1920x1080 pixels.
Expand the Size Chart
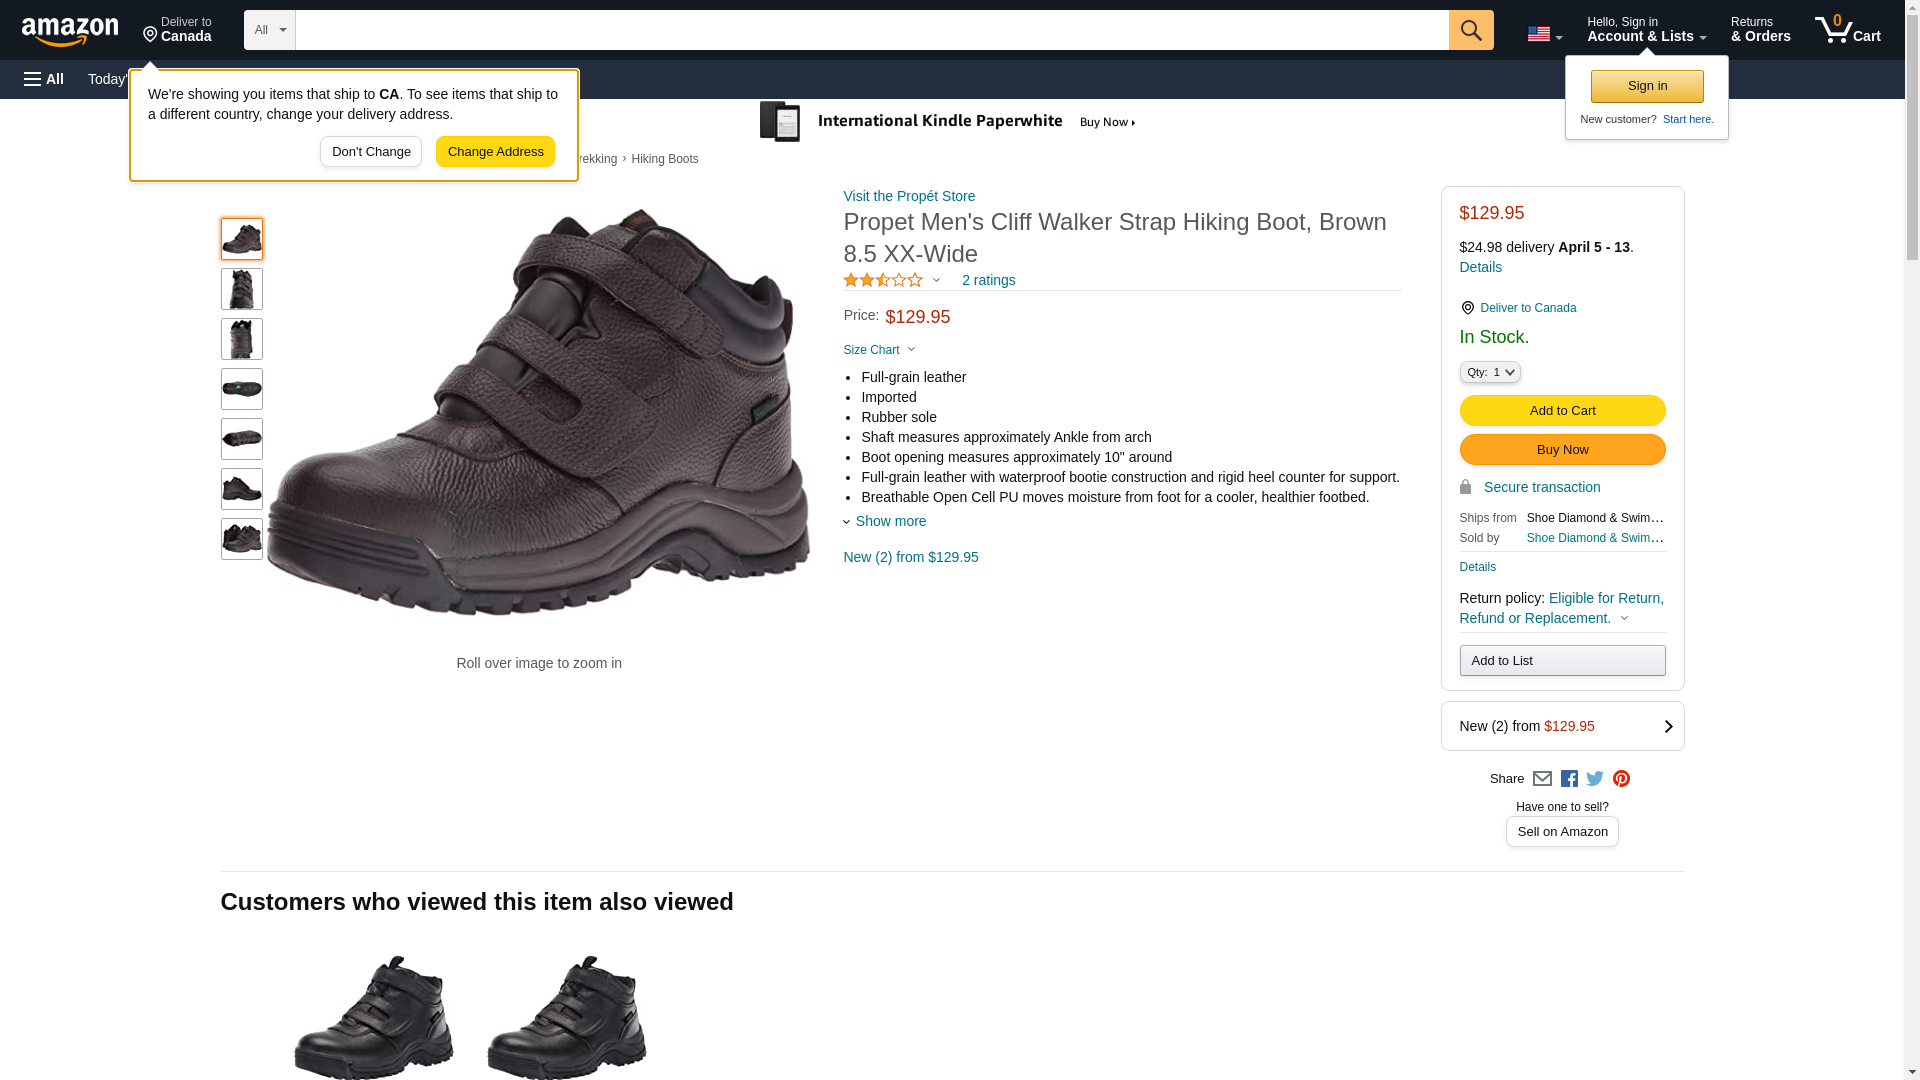[x=878, y=350]
